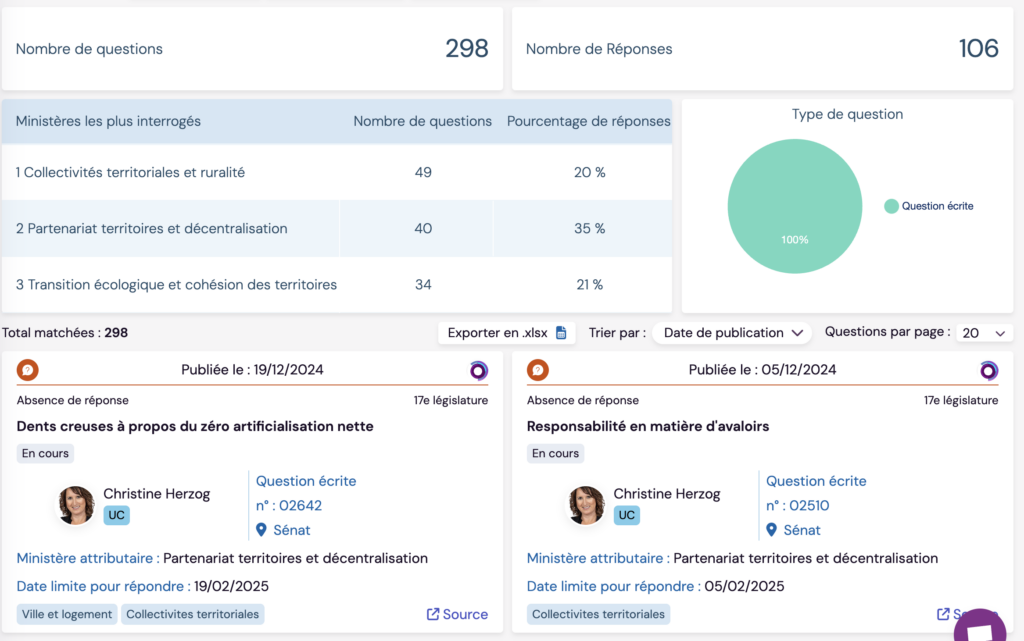This screenshot has width=1024, height=641.
Task: Click UC party badge on second card
Action: (626, 515)
